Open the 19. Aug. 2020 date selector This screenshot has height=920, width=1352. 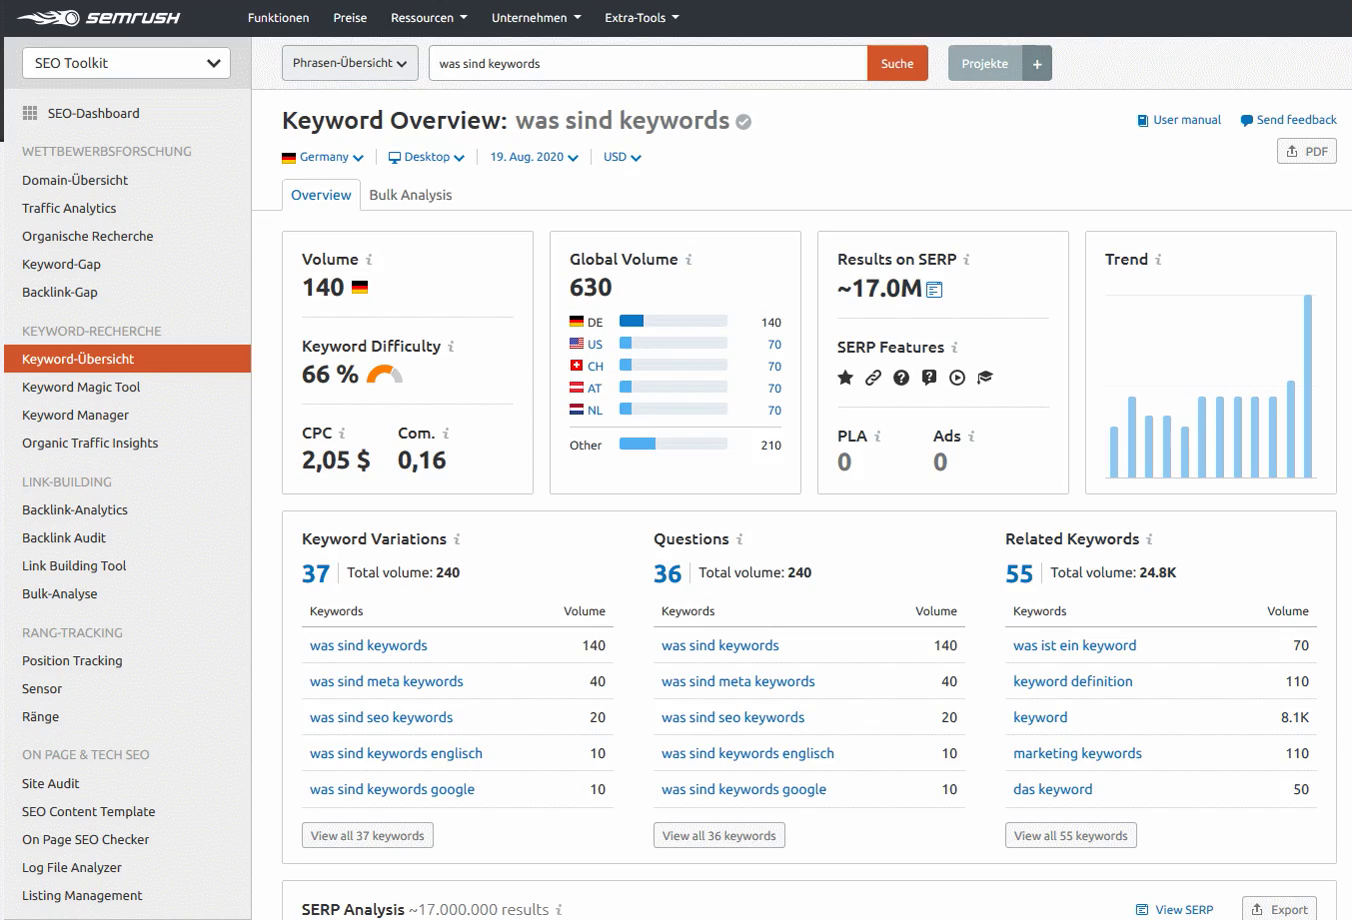(534, 157)
